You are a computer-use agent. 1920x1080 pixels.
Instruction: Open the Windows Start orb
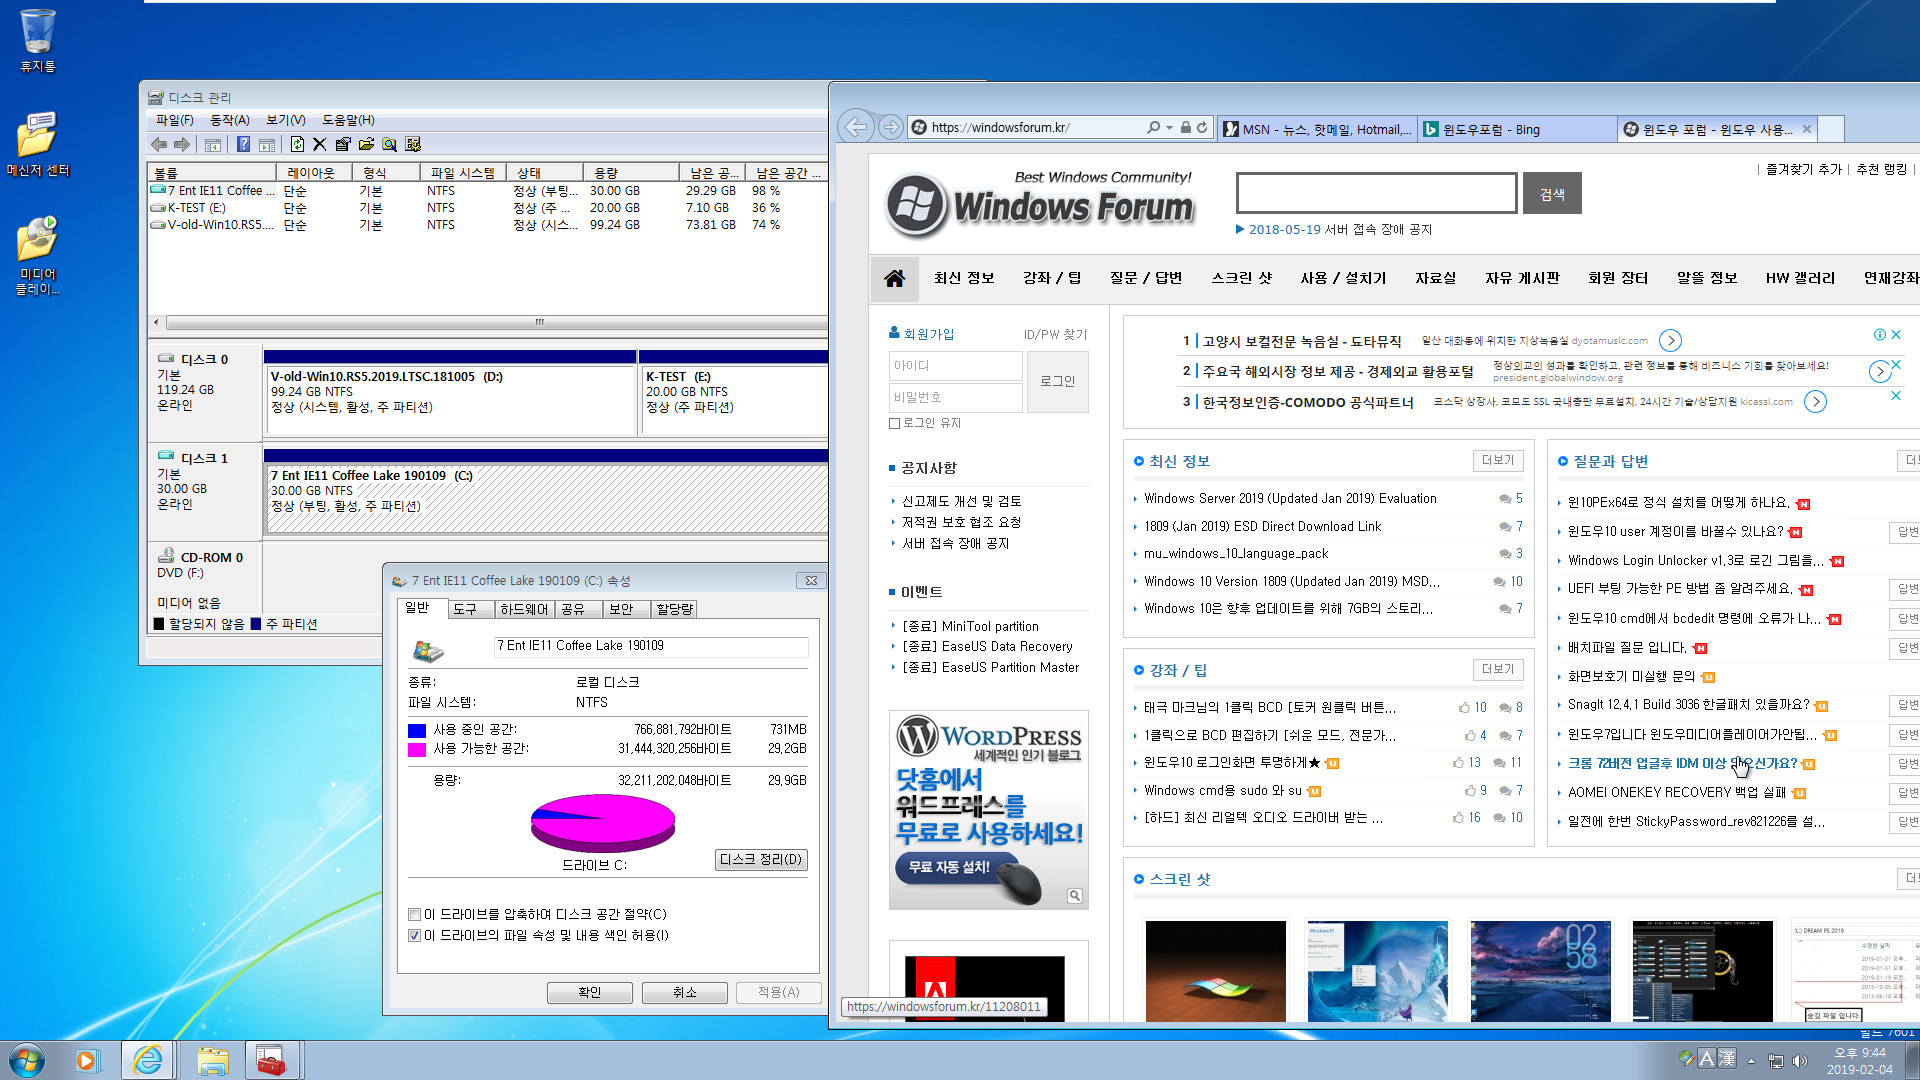point(26,1060)
